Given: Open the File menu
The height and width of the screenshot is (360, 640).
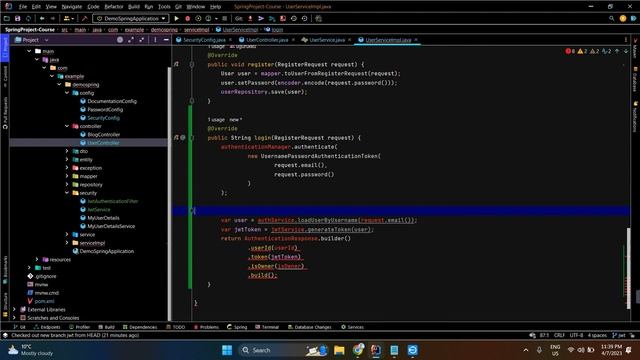Looking at the screenshot, I should coord(23,7).
